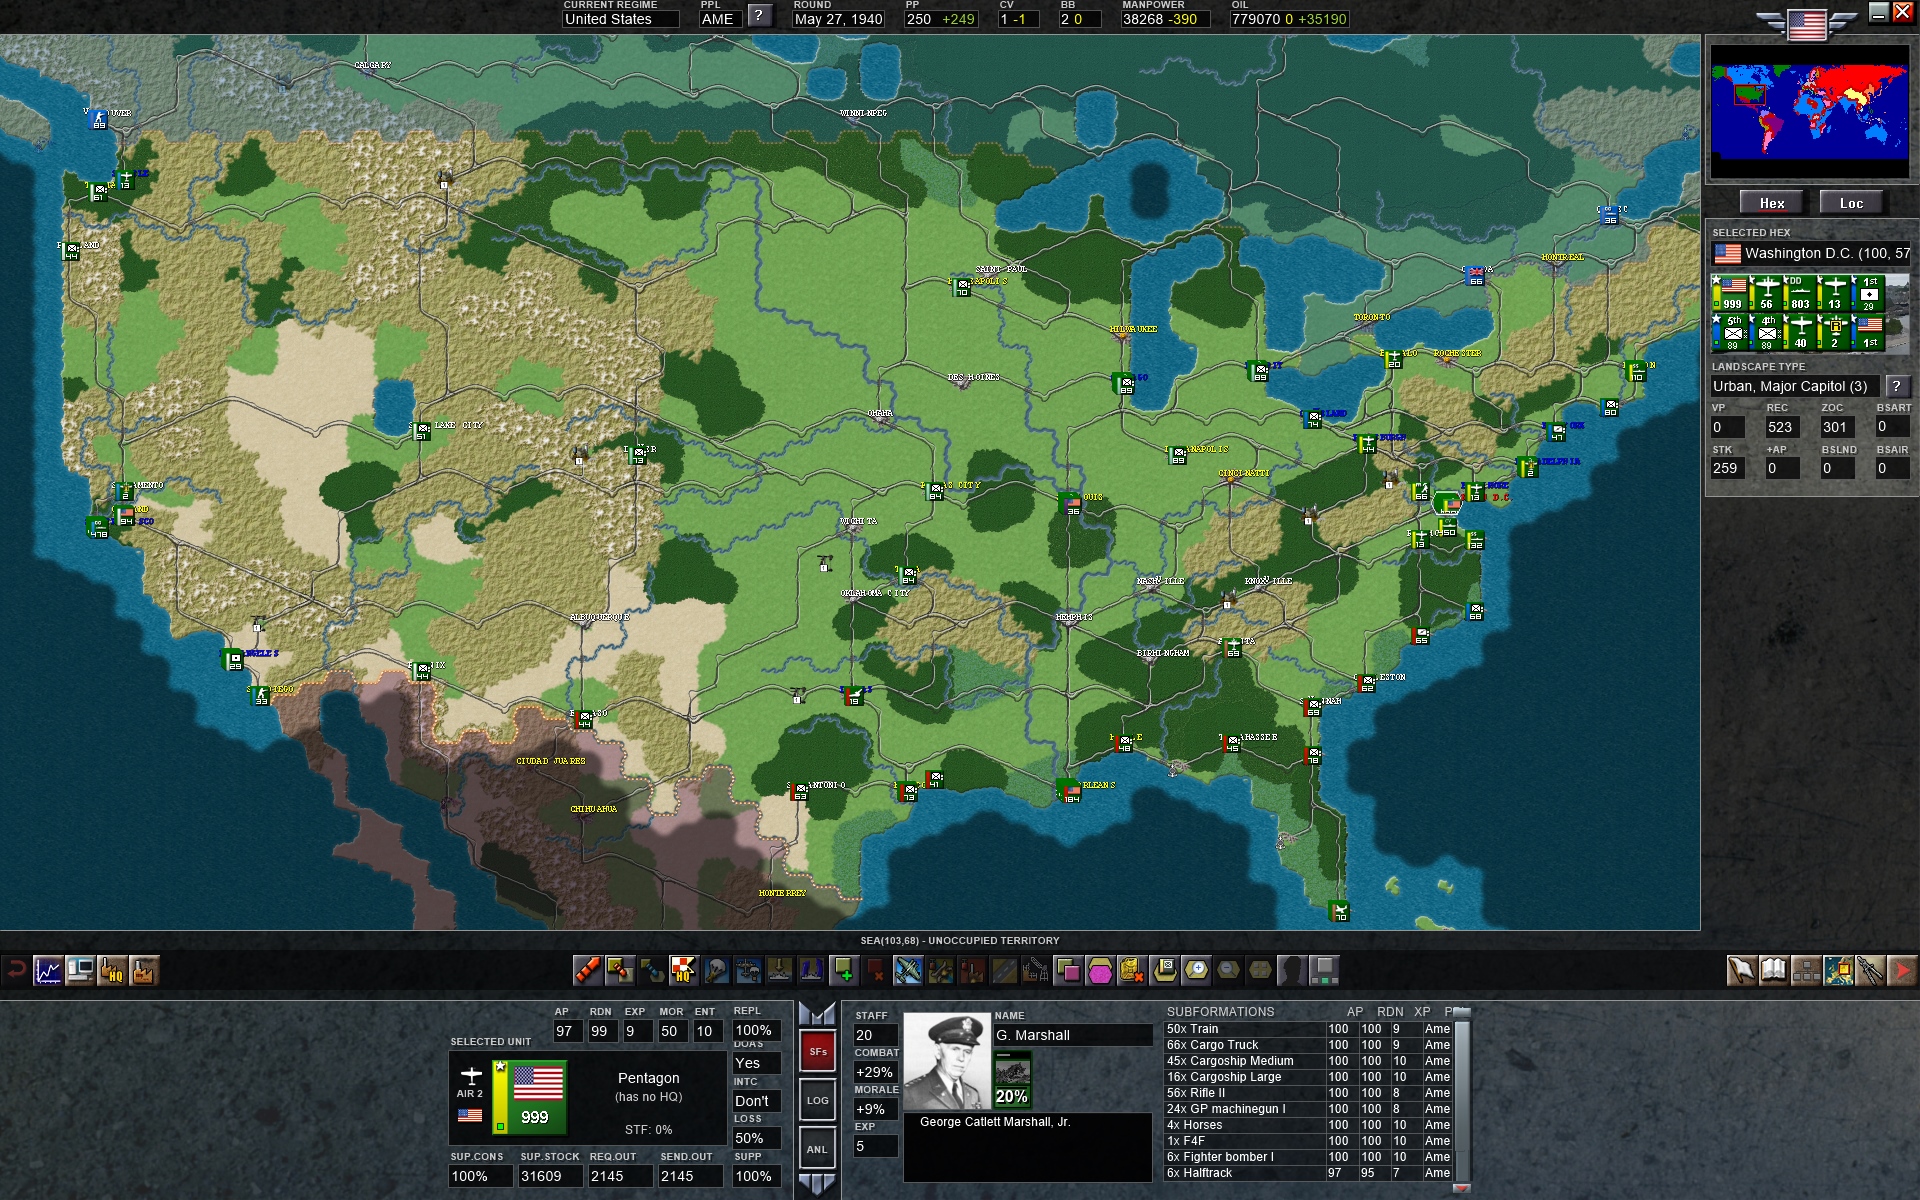Select the bomber unit counter 56
Image resolution: width=1920 pixels, height=1200 pixels.
coord(1765,293)
